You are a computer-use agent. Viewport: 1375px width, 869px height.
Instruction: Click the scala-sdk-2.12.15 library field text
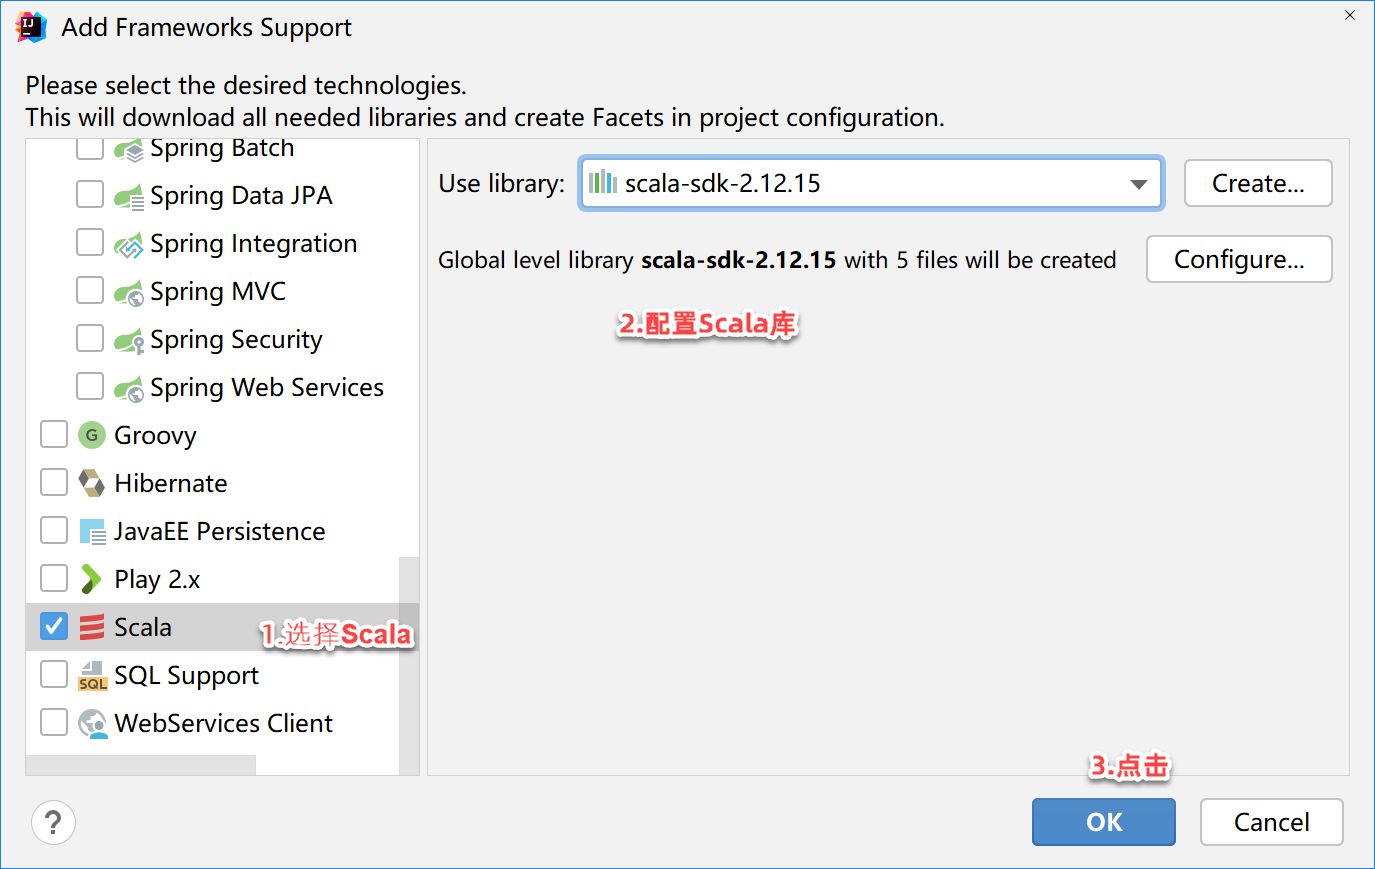pyautogui.click(x=723, y=183)
